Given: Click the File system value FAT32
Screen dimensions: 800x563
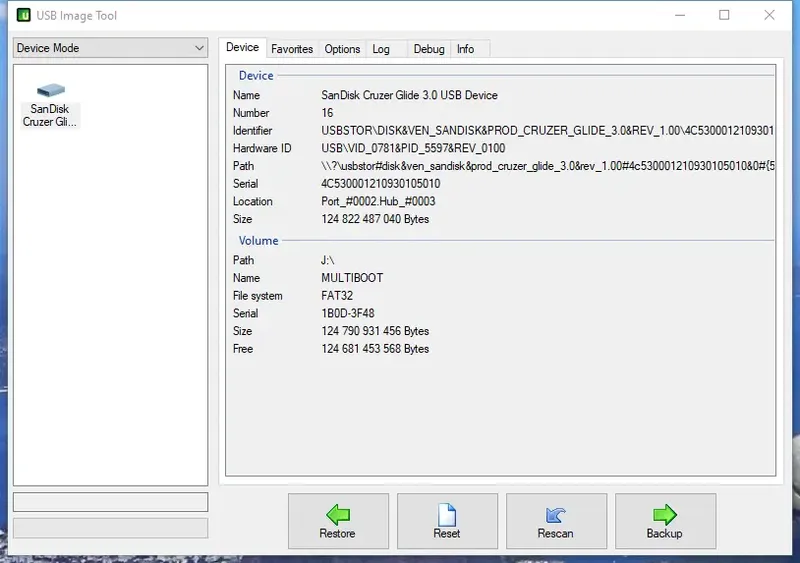Looking at the screenshot, I should click(337, 296).
